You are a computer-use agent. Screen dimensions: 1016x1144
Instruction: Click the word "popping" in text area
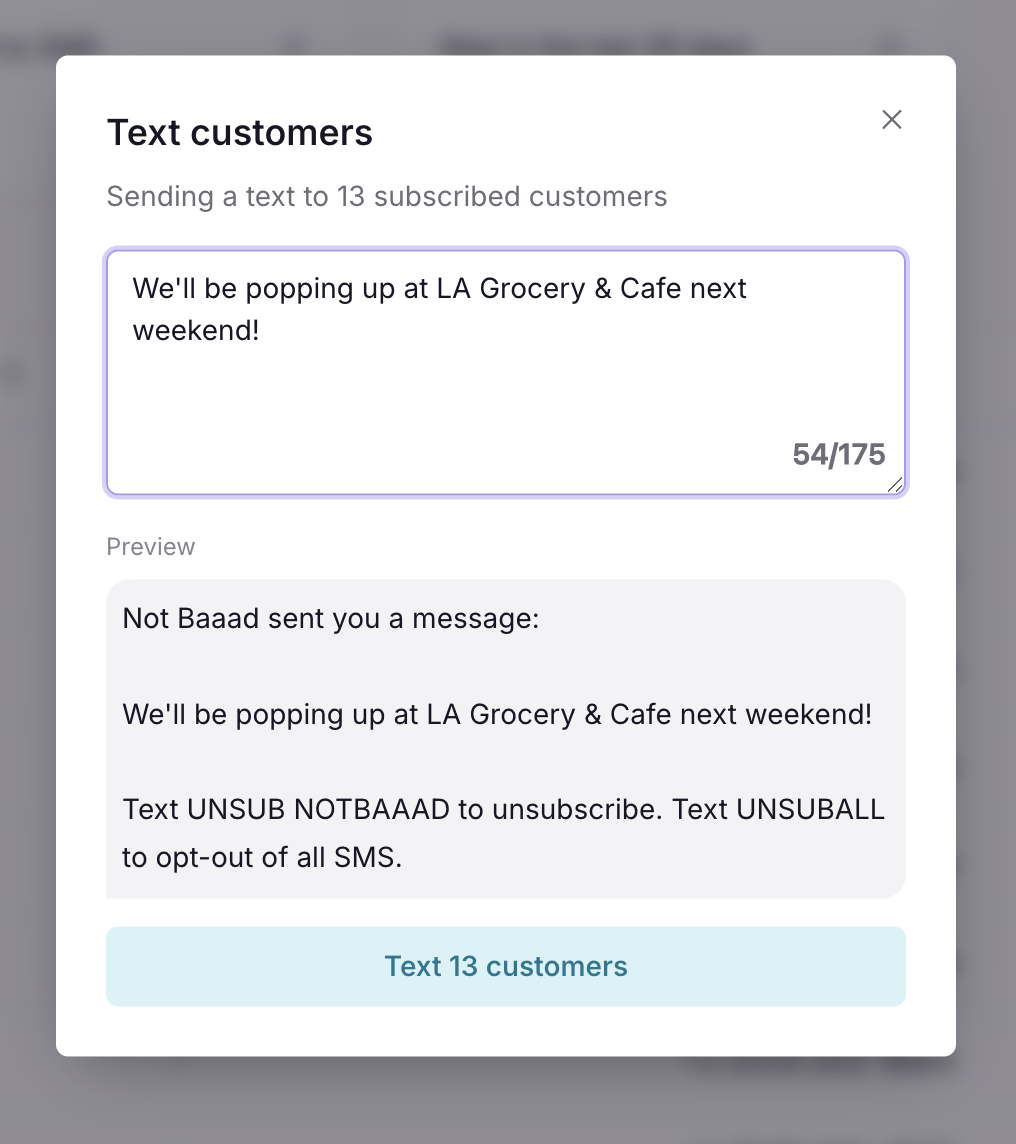pos(300,289)
